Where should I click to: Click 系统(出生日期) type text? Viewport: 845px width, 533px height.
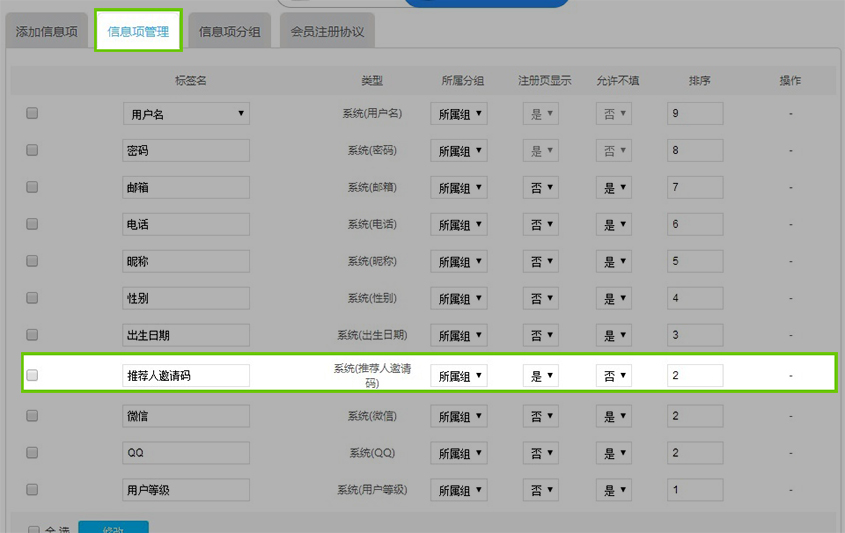(x=372, y=335)
